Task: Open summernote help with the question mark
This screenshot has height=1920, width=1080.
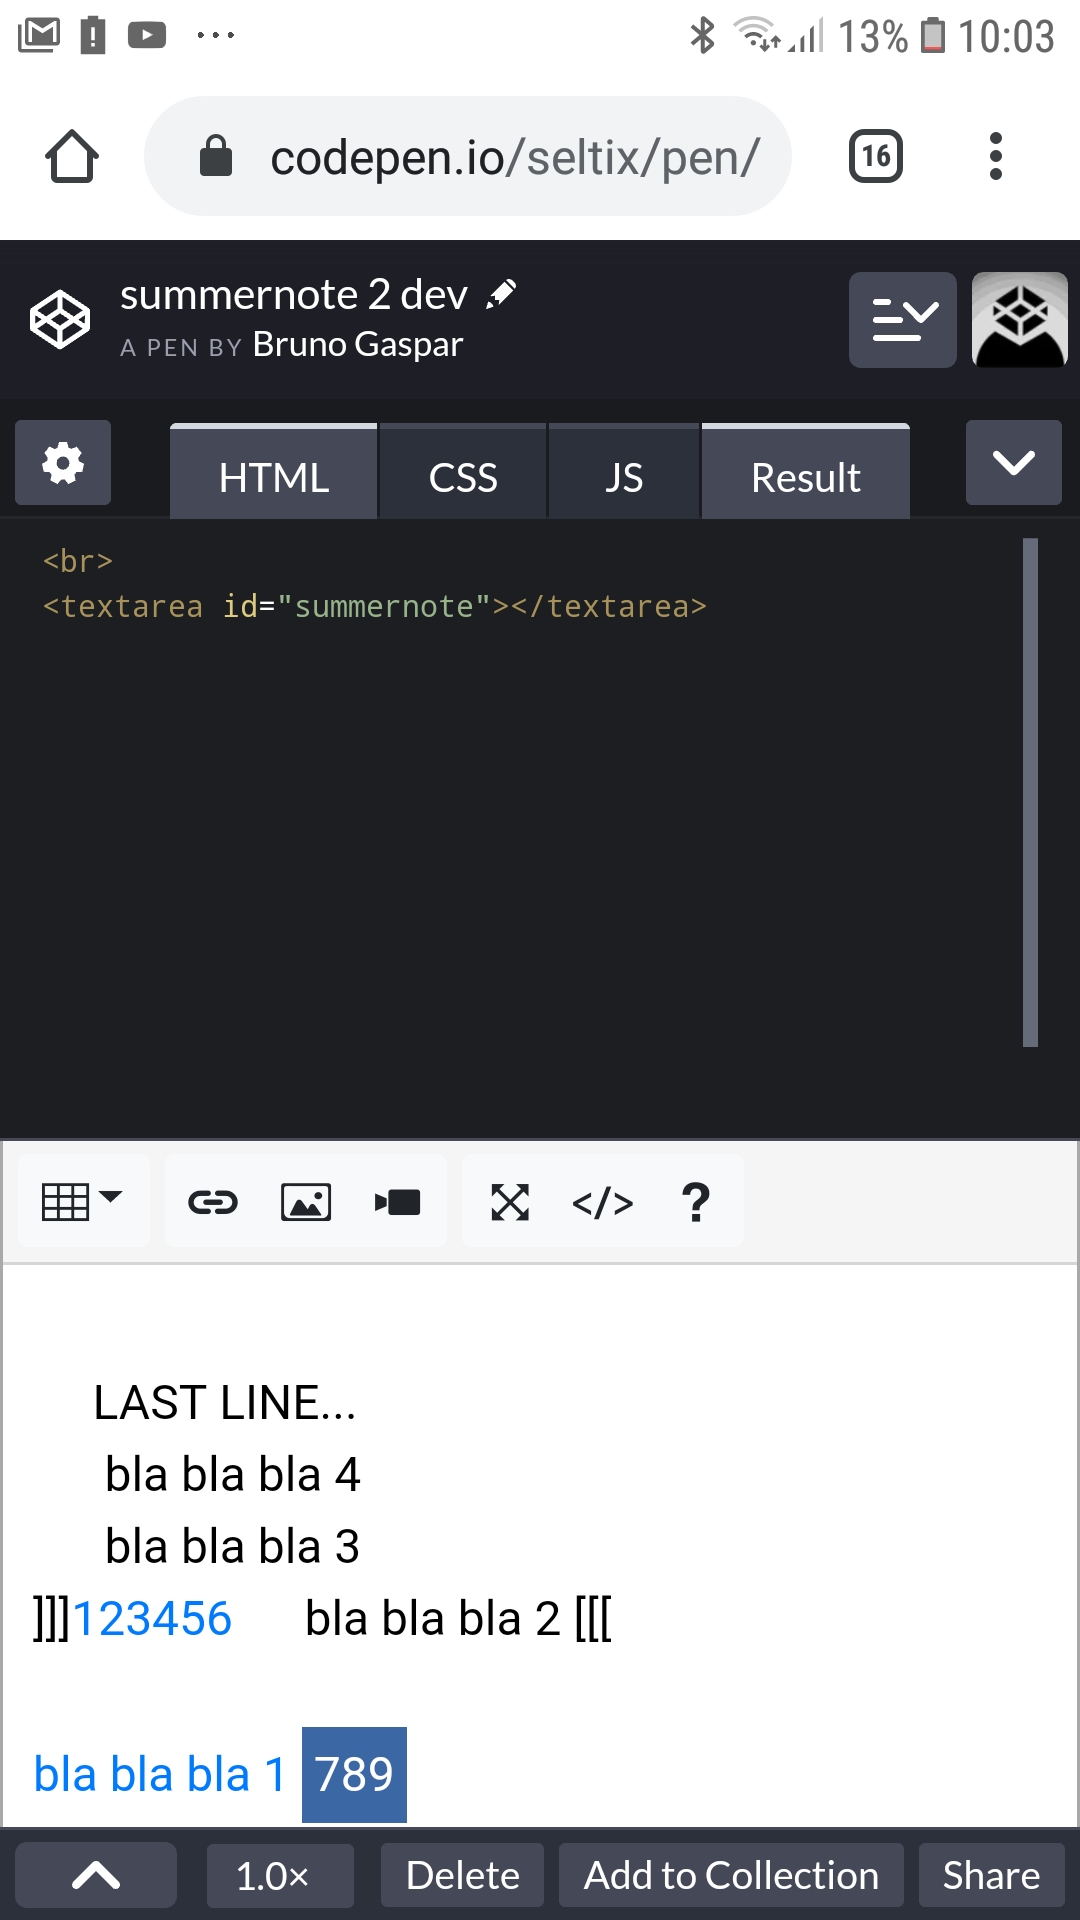Action: point(694,1200)
